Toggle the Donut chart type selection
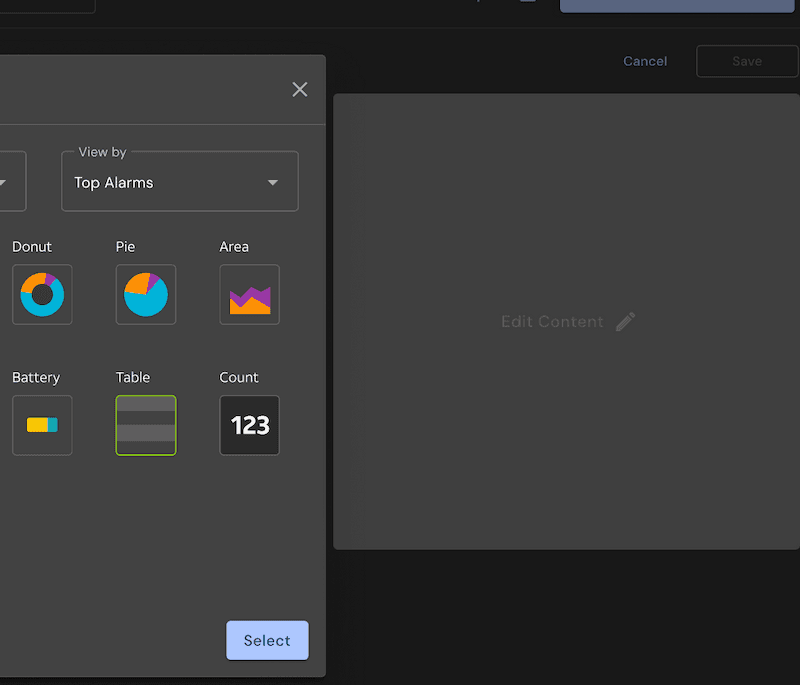 (x=42, y=294)
